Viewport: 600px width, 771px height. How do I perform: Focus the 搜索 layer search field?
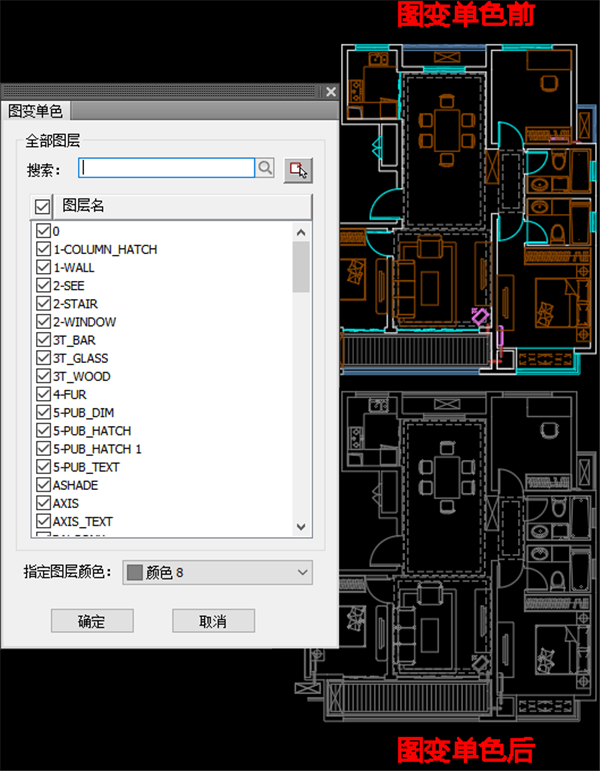[x=166, y=168]
